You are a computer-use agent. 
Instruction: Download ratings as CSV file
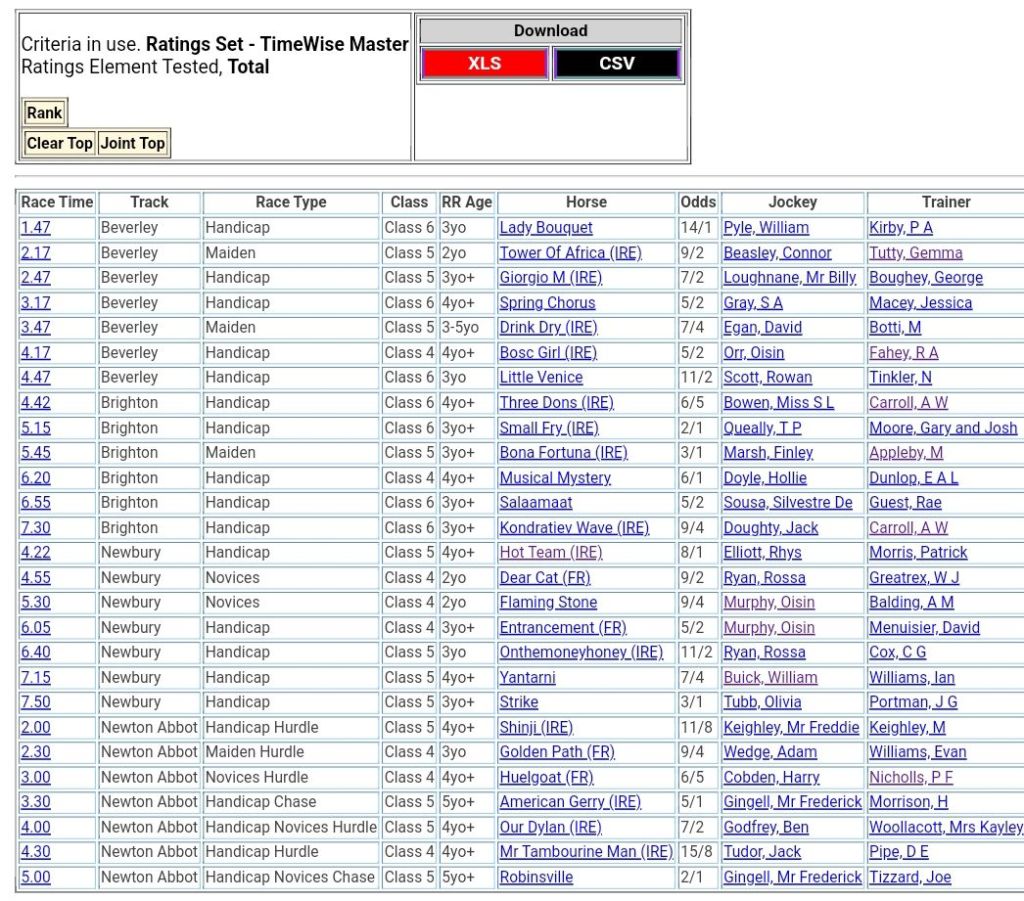point(616,64)
